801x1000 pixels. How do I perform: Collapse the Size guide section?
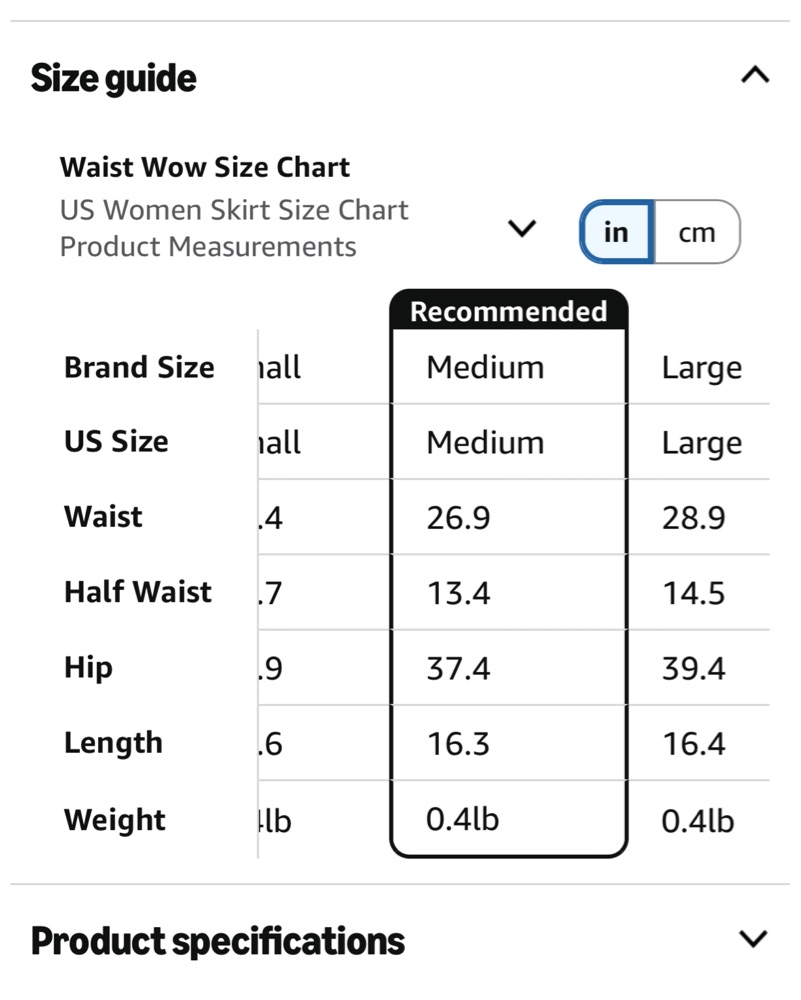pyautogui.click(x=755, y=75)
